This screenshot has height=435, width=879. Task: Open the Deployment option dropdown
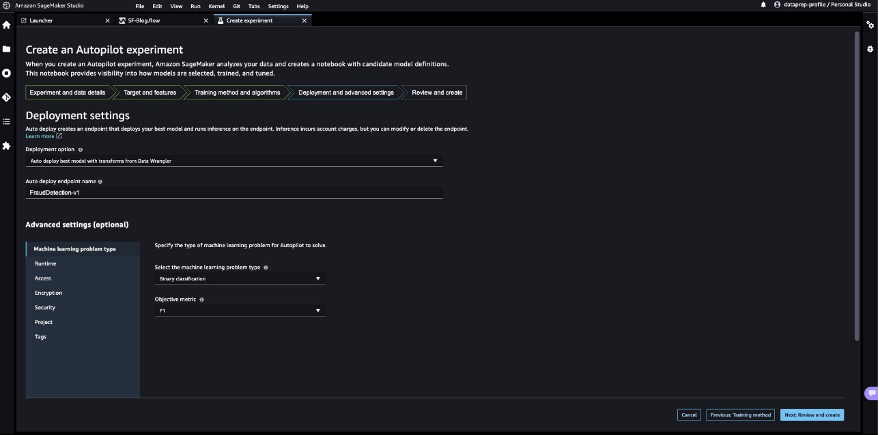coord(234,161)
